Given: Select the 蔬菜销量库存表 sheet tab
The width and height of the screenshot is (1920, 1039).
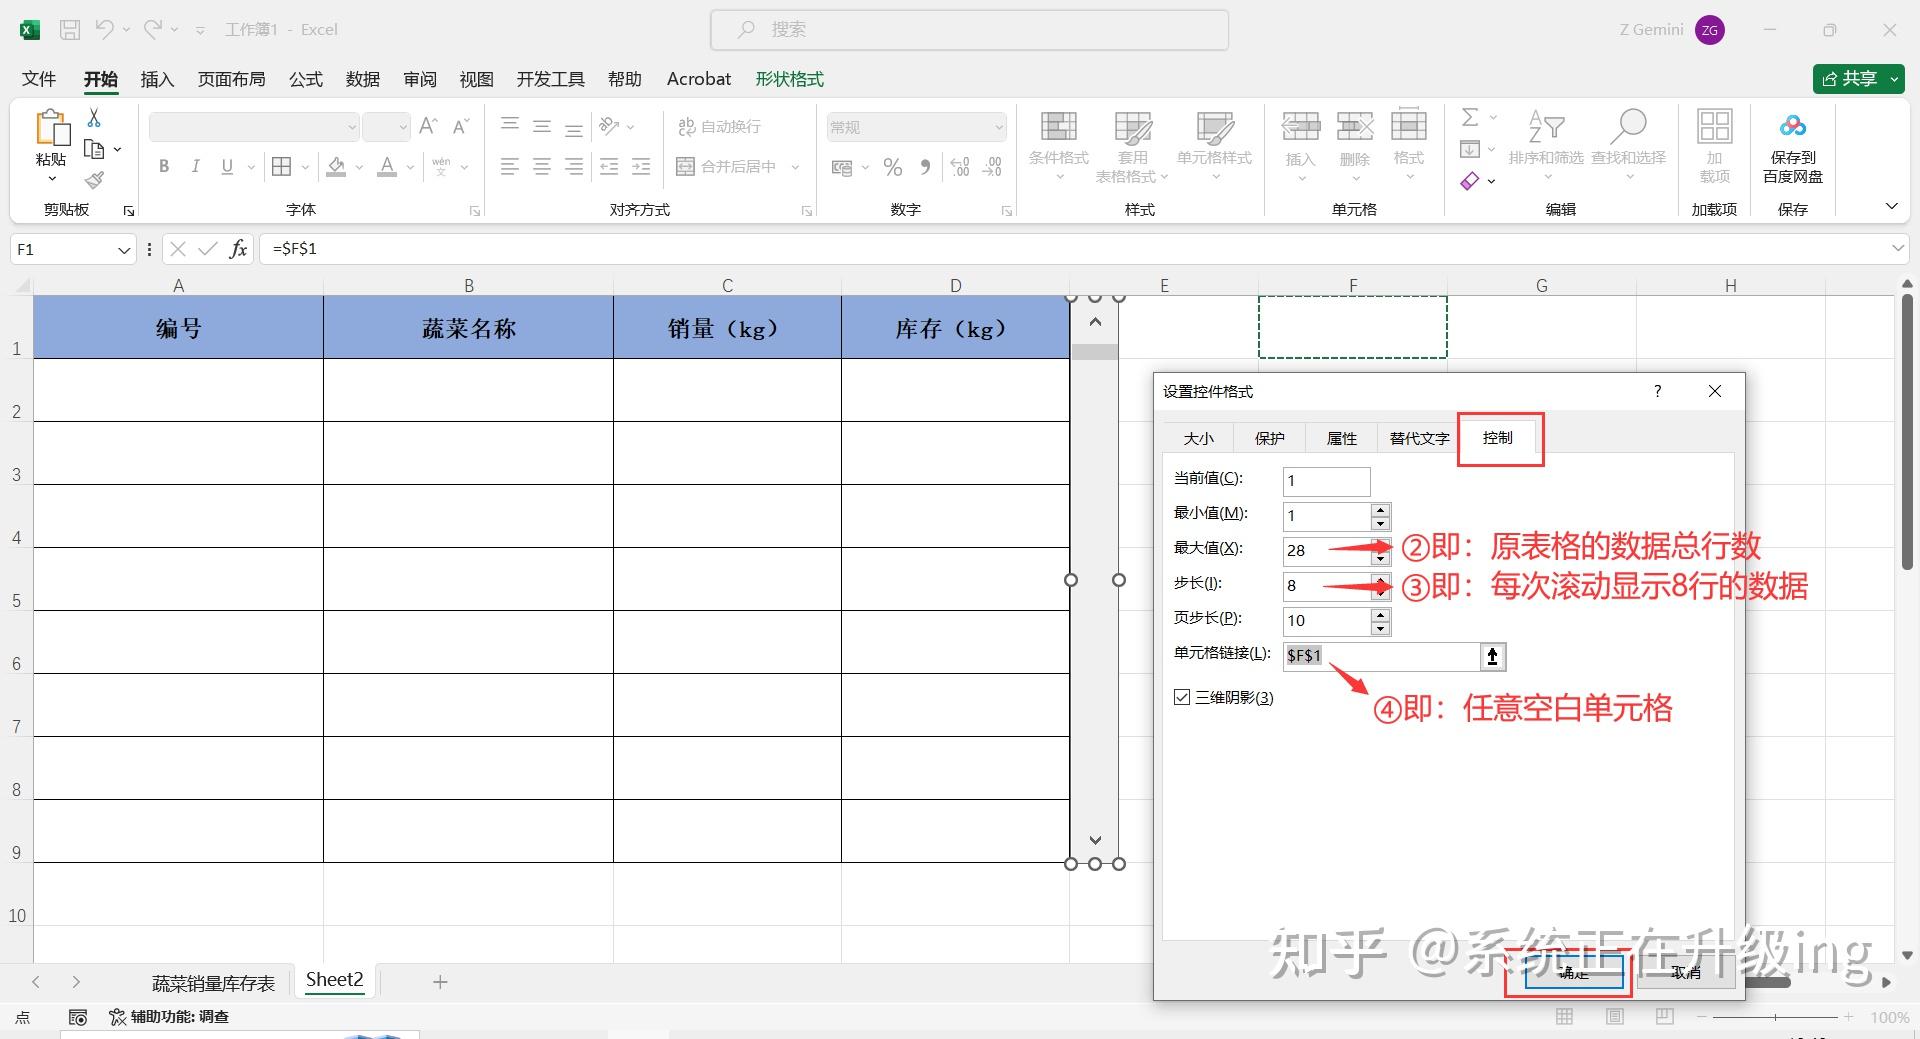Looking at the screenshot, I should click(x=213, y=983).
